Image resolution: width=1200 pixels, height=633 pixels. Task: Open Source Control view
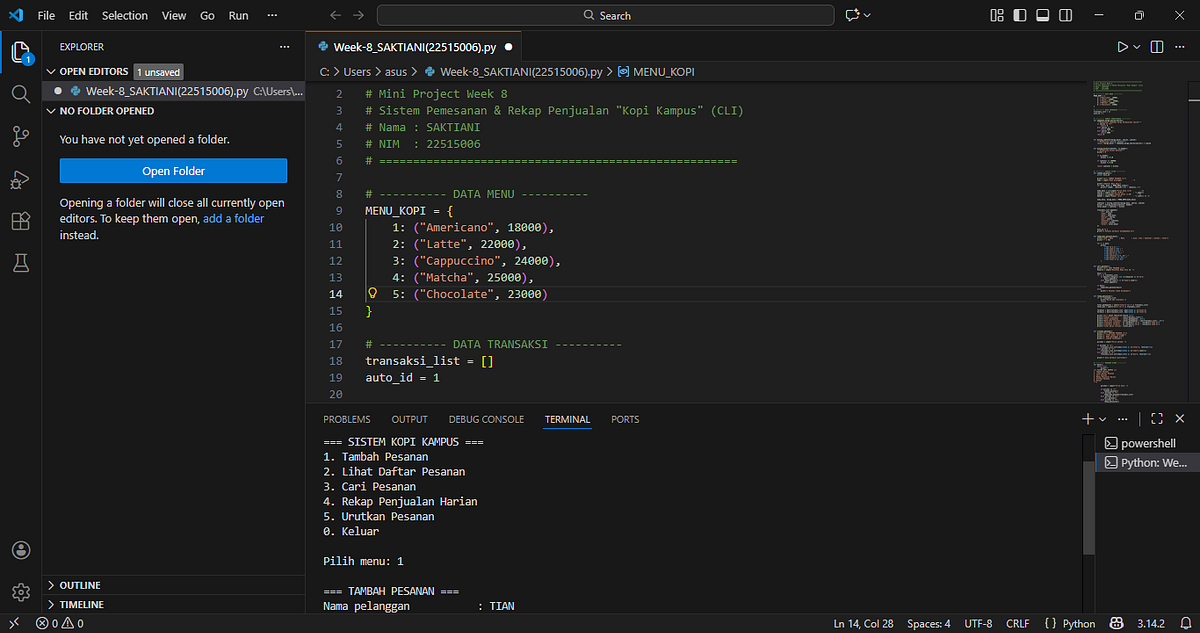point(20,137)
